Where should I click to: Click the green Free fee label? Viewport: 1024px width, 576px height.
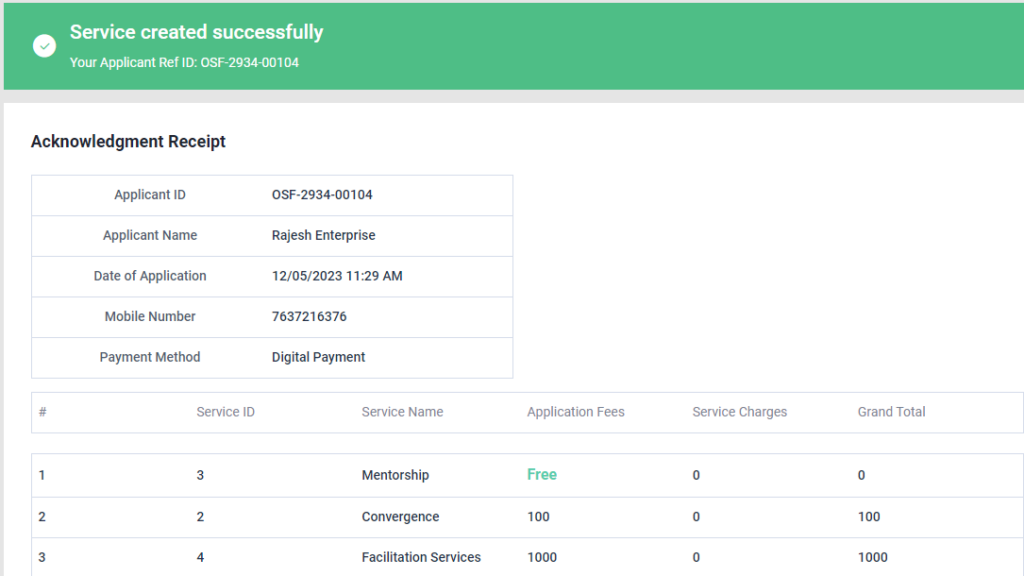(541, 475)
